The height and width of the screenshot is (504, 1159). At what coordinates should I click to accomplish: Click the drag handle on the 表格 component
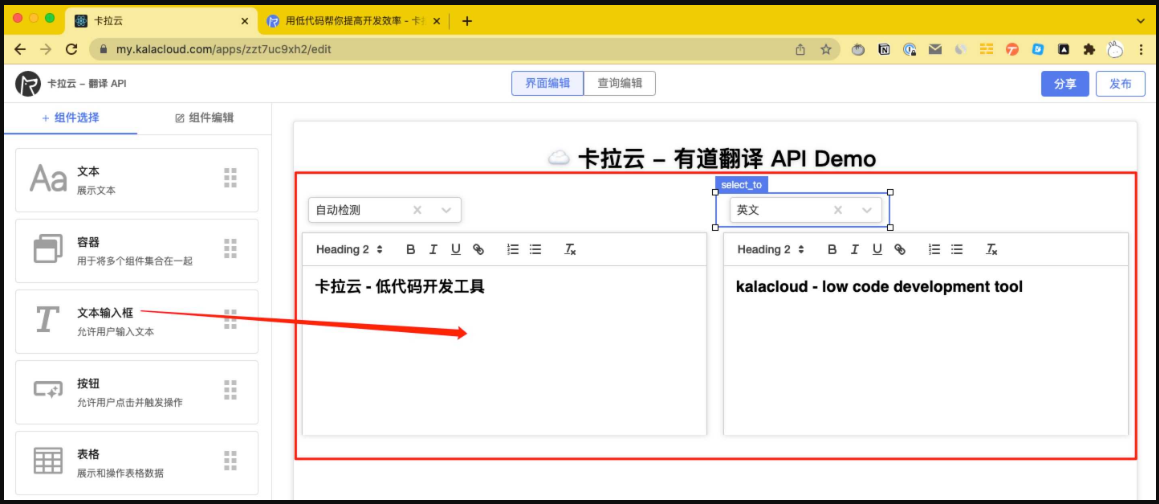click(231, 461)
